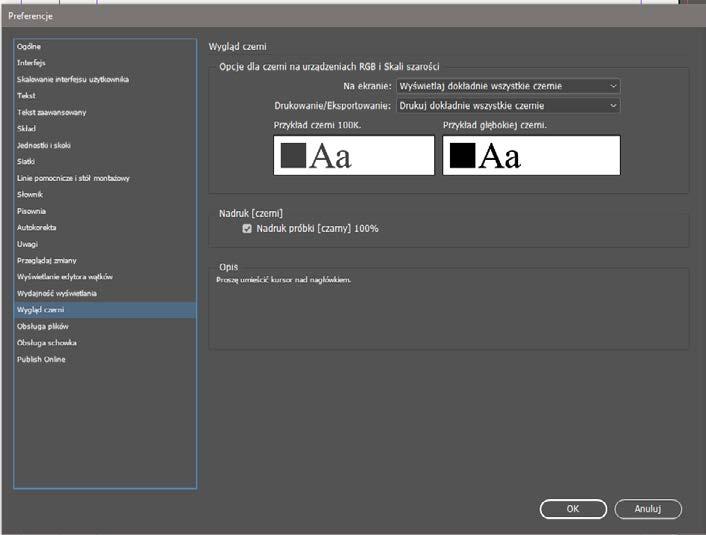Click the Nadruk [czerni] section heading
Viewport: 706px width, 535px height.
(x=251, y=213)
